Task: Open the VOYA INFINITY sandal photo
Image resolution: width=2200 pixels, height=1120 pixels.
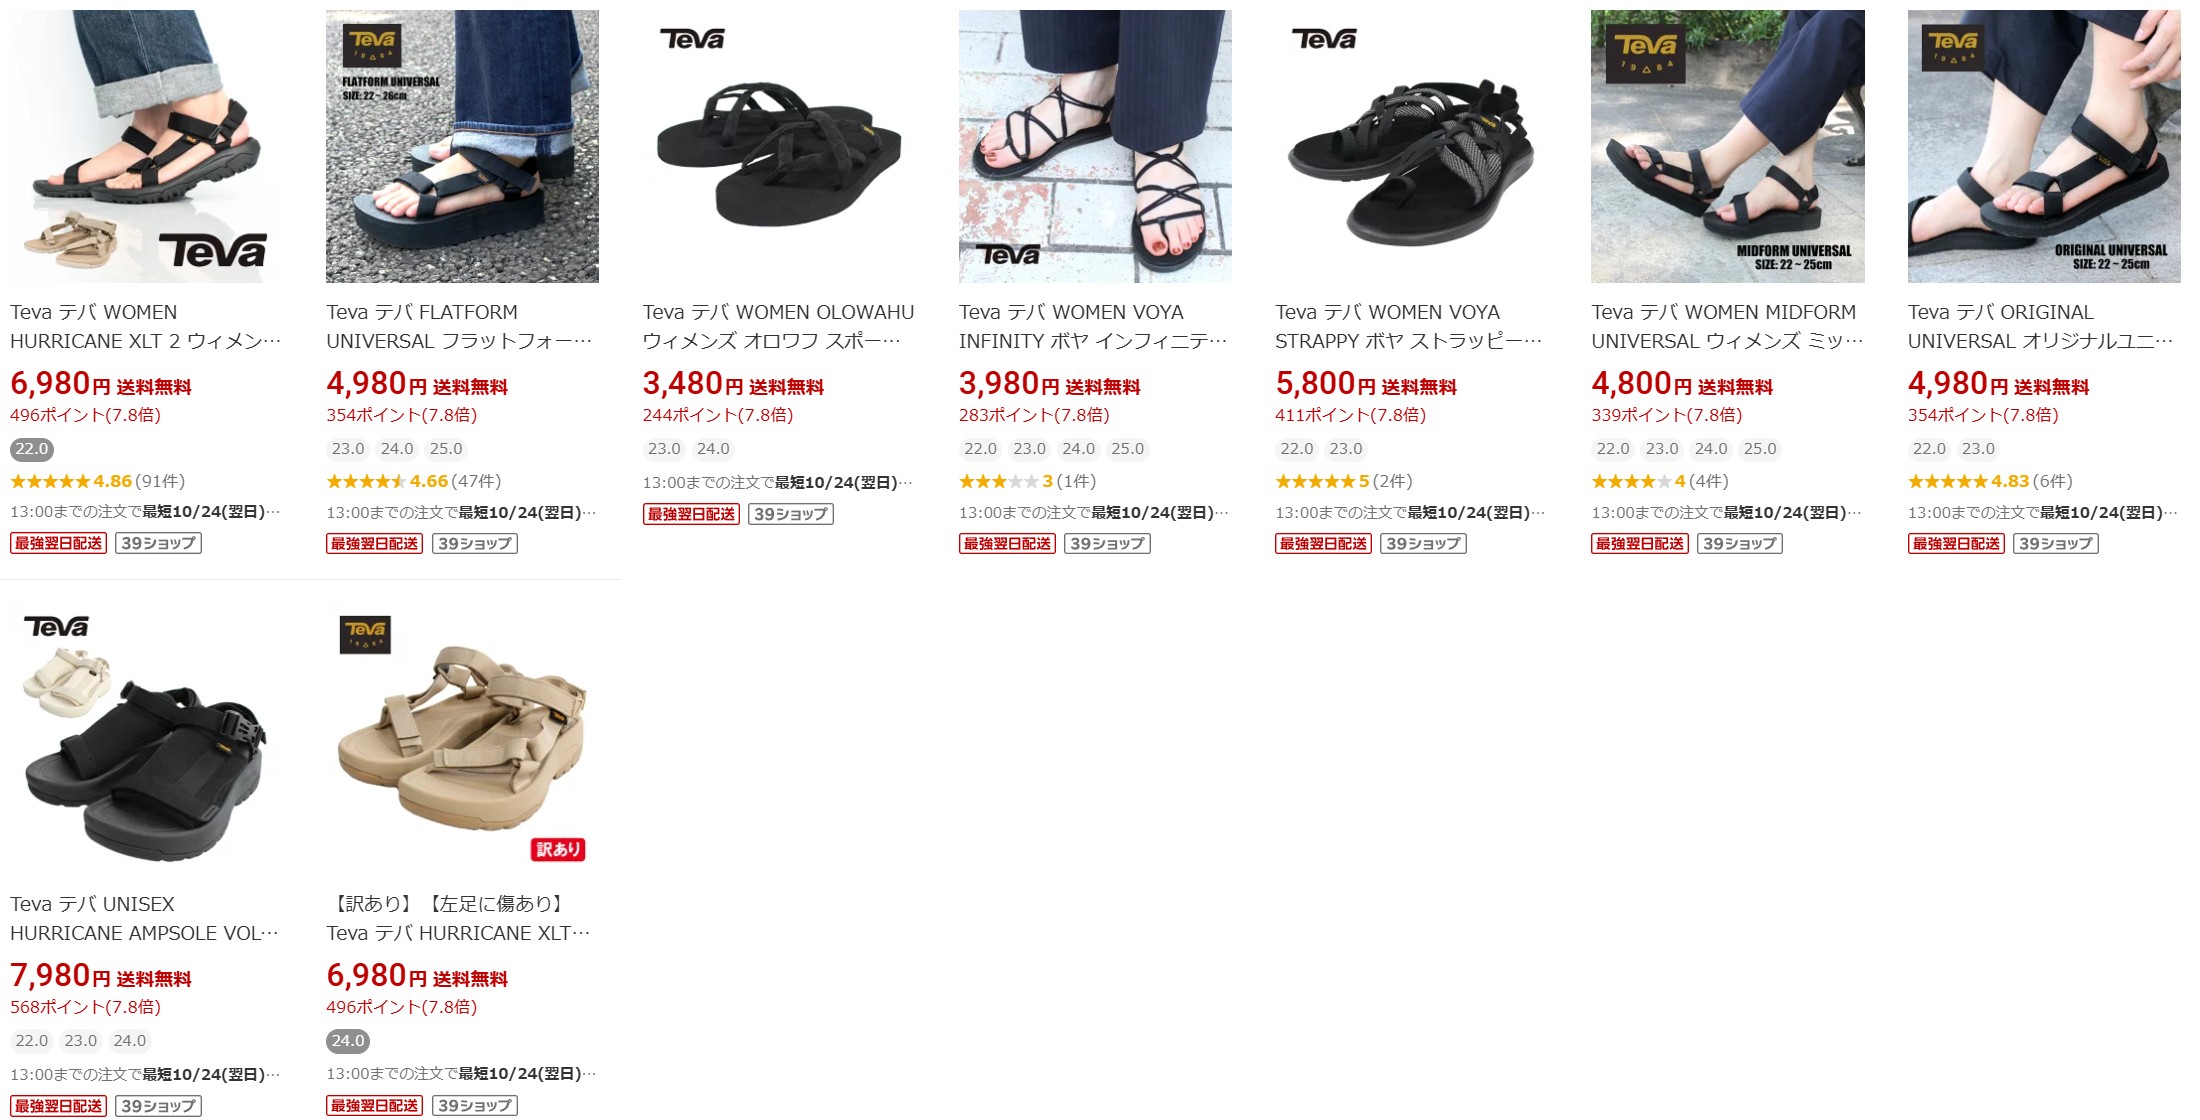Action: tap(1095, 146)
